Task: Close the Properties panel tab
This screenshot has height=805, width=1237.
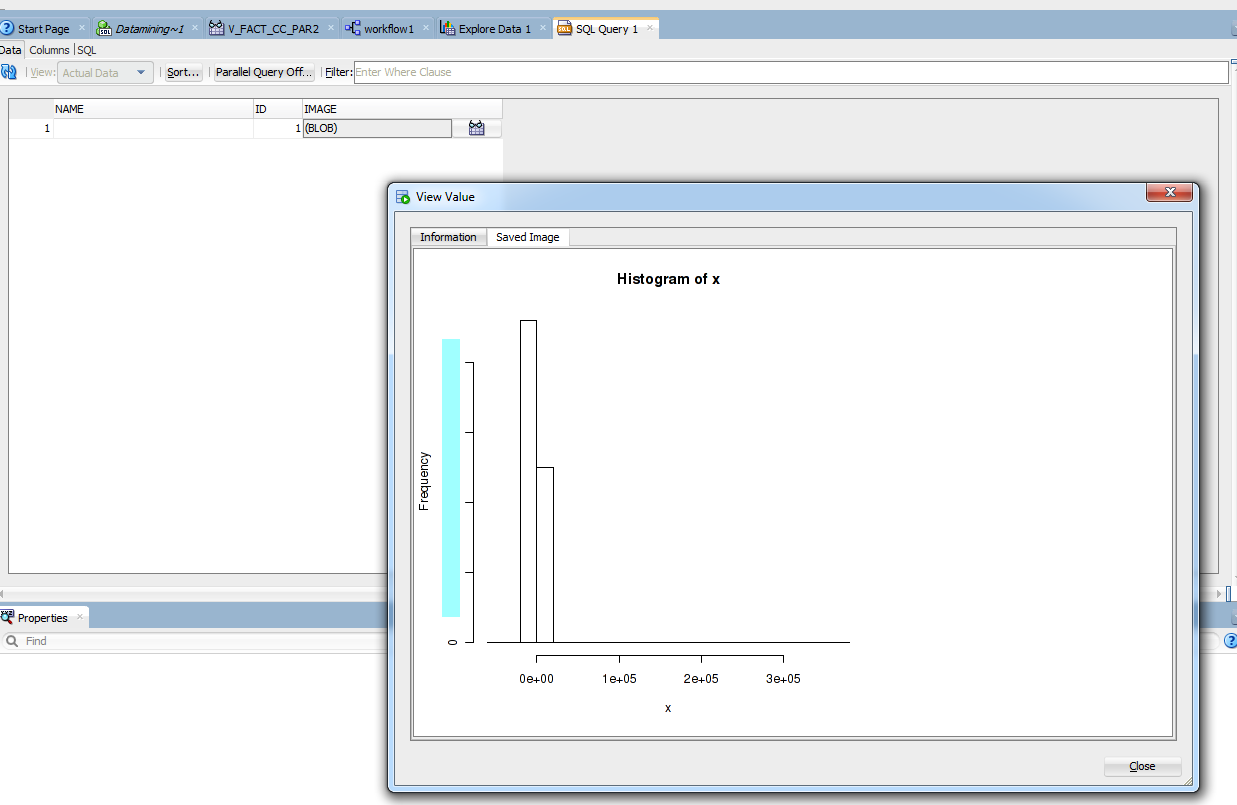Action: [80, 618]
